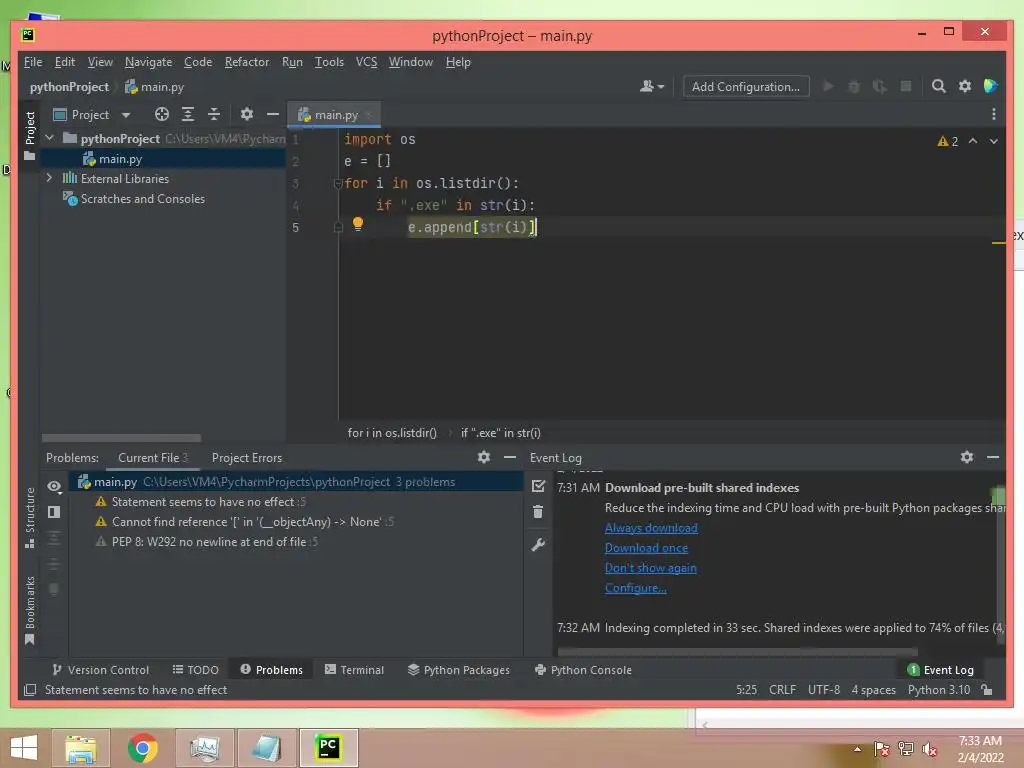Select the Current File problems tab
This screenshot has height=768, width=1024.
click(x=153, y=458)
